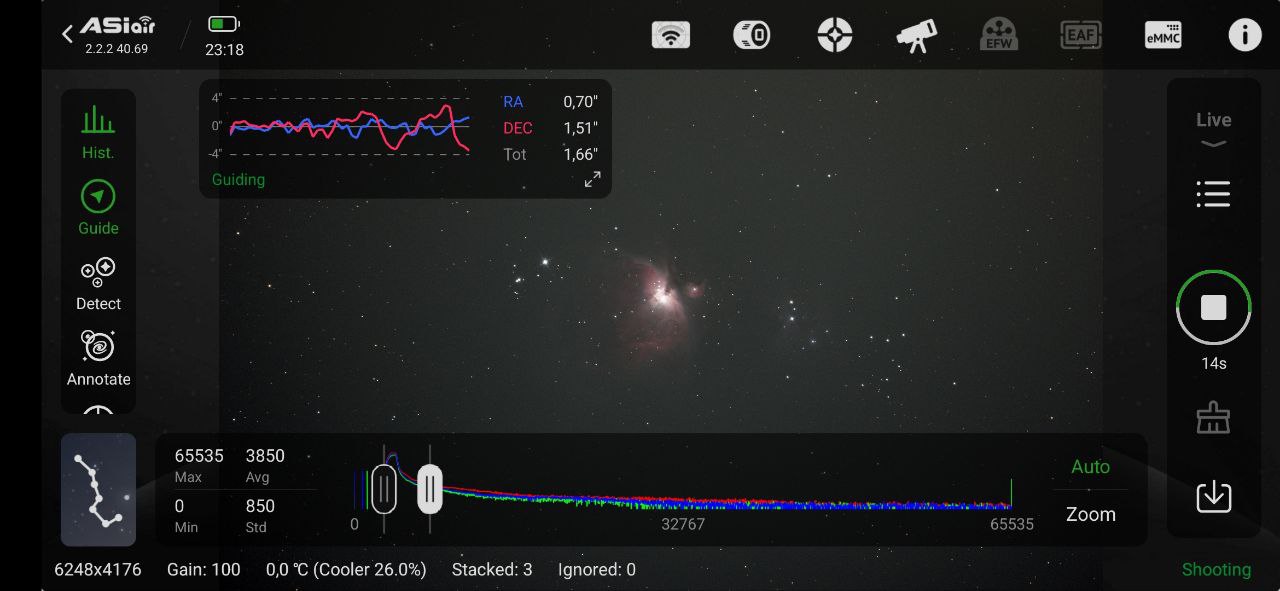The image size is (1280, 591).
Task: Enable Auto histogram stretch
Action: pyautogui.click(x=1090, y=467)
